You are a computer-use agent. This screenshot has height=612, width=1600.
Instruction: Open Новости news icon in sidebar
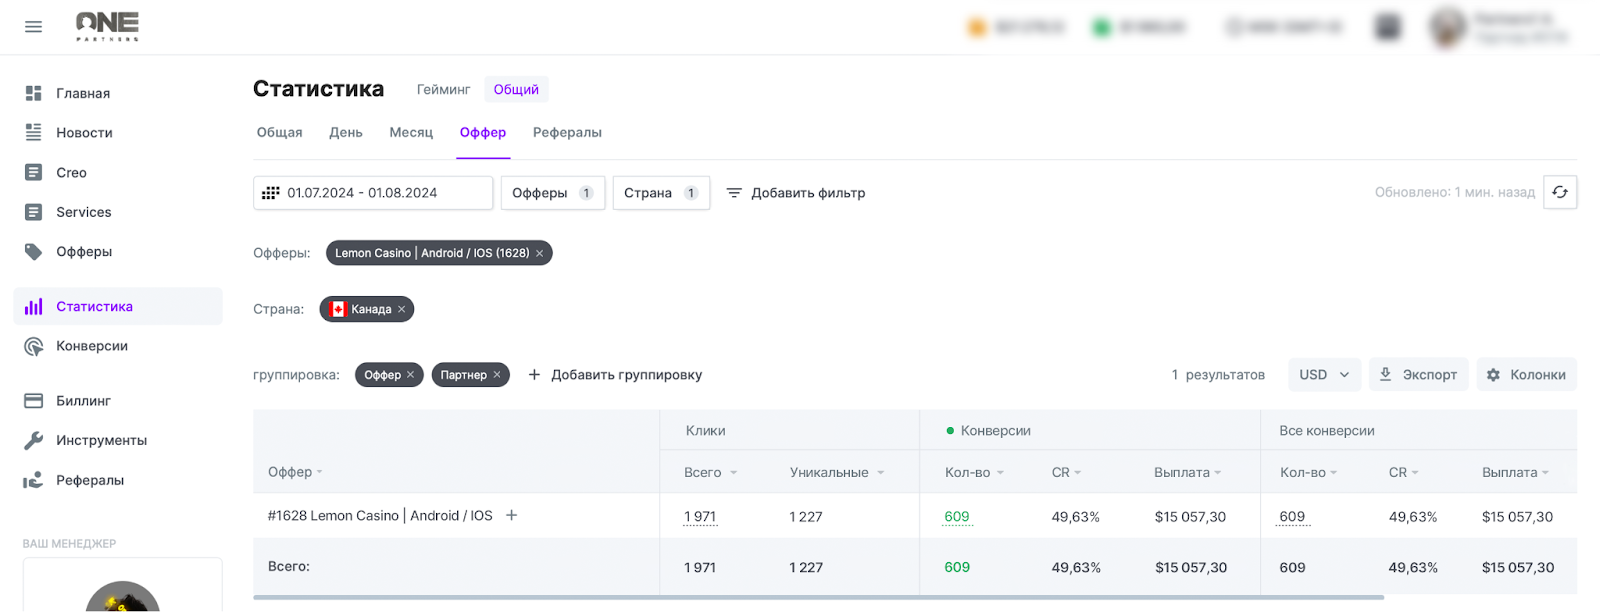(33, 132)
